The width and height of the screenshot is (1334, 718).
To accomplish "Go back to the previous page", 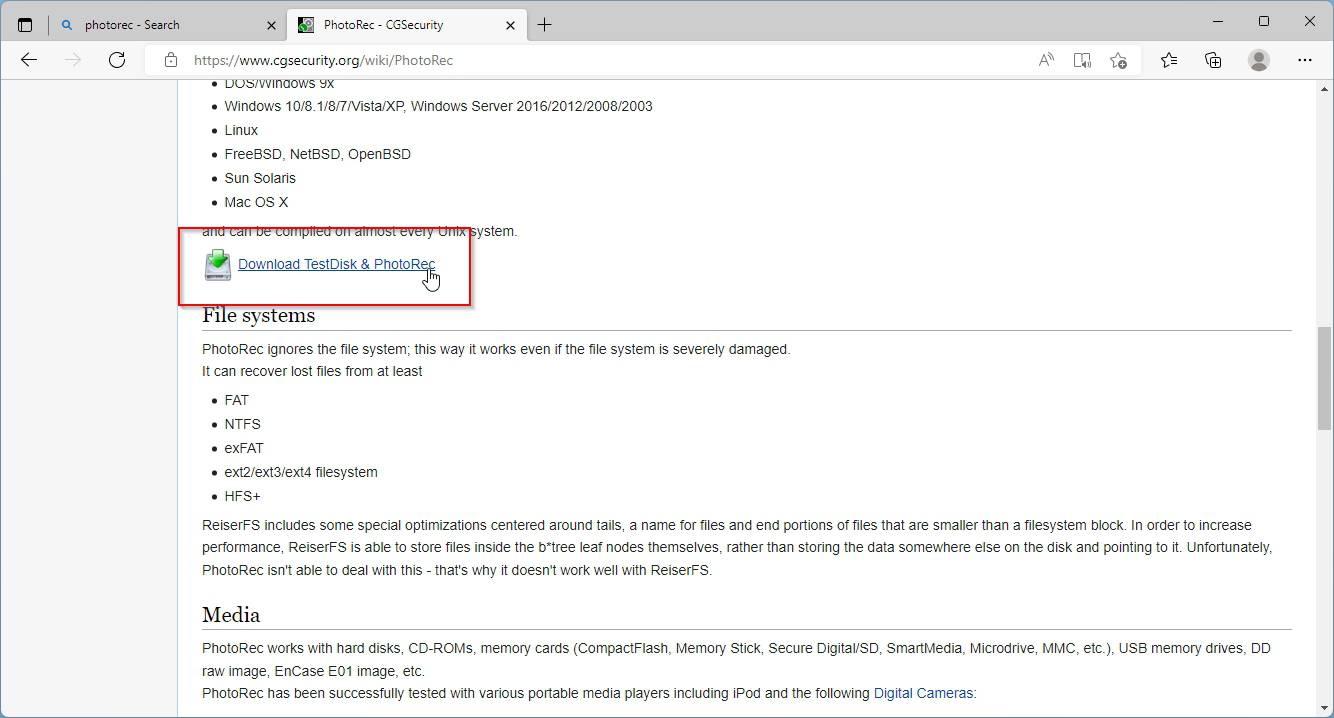I will [x=29, y=60].
